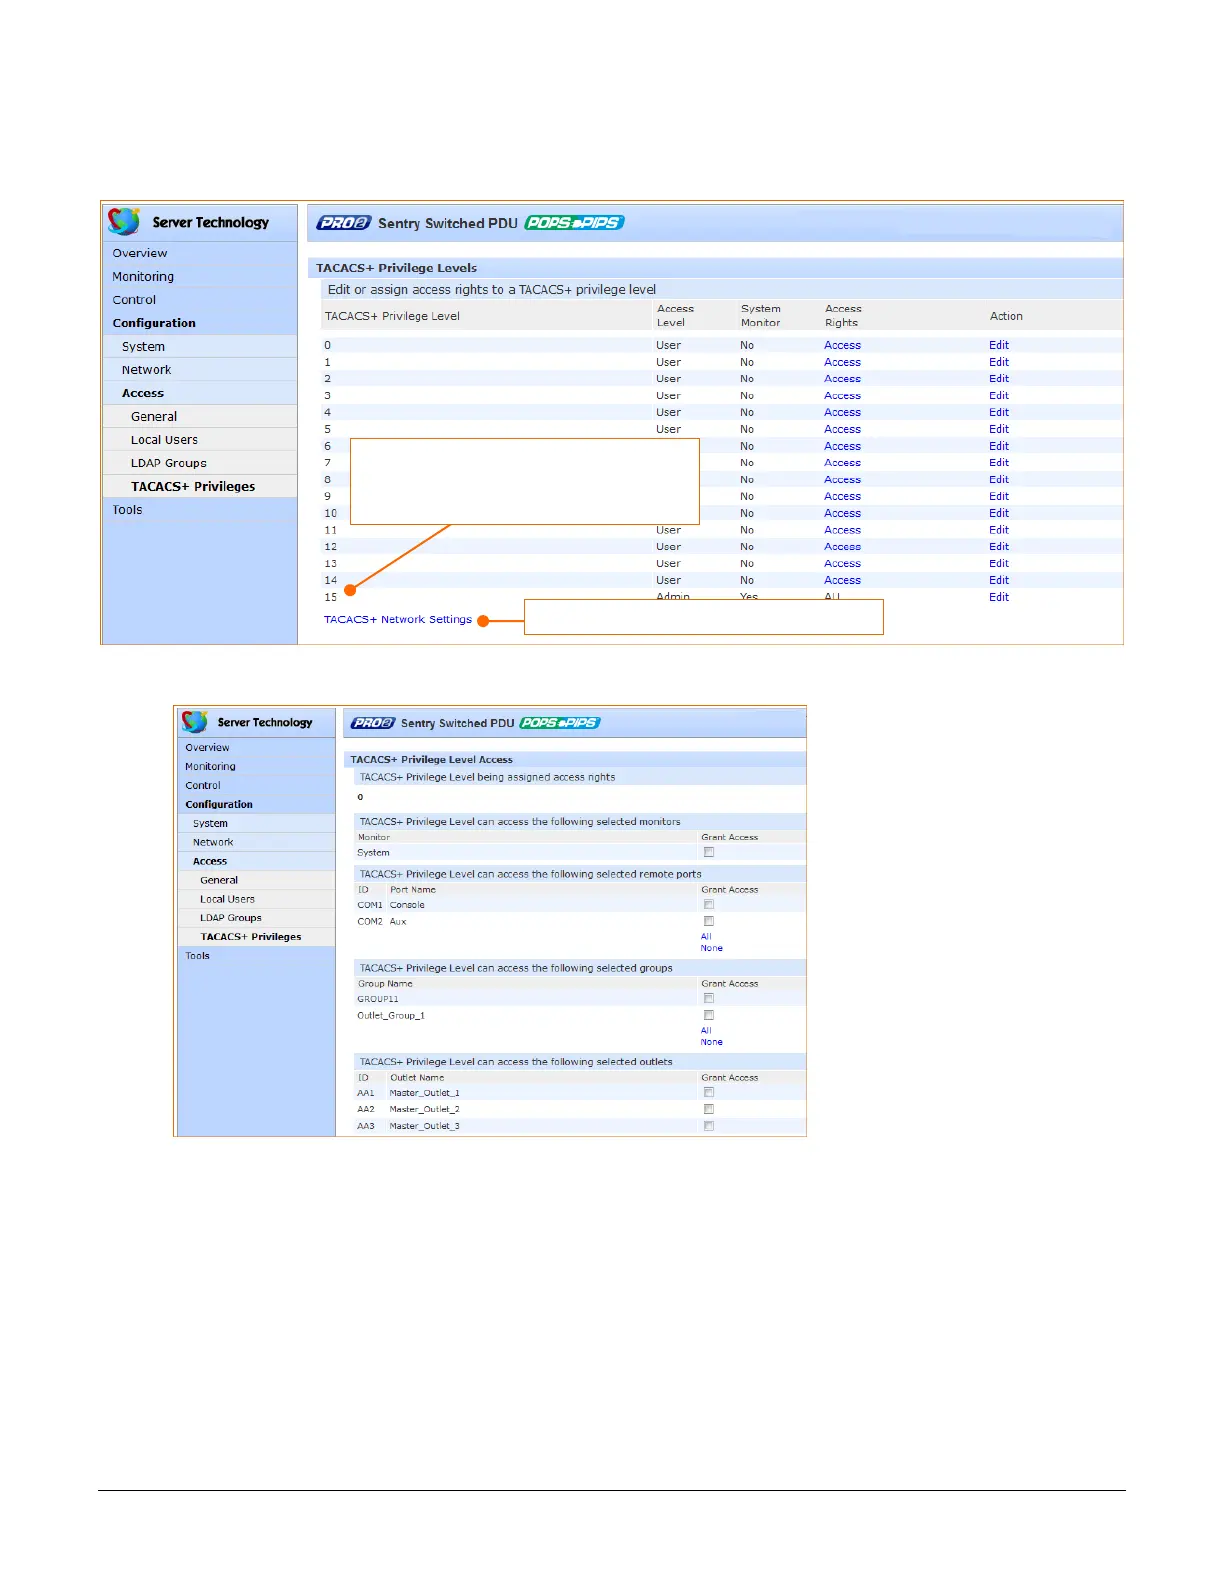Enable Grant Access for Outlet_Group_1
Viewport: 1224px width, 1584px height.
(709, 1015)
